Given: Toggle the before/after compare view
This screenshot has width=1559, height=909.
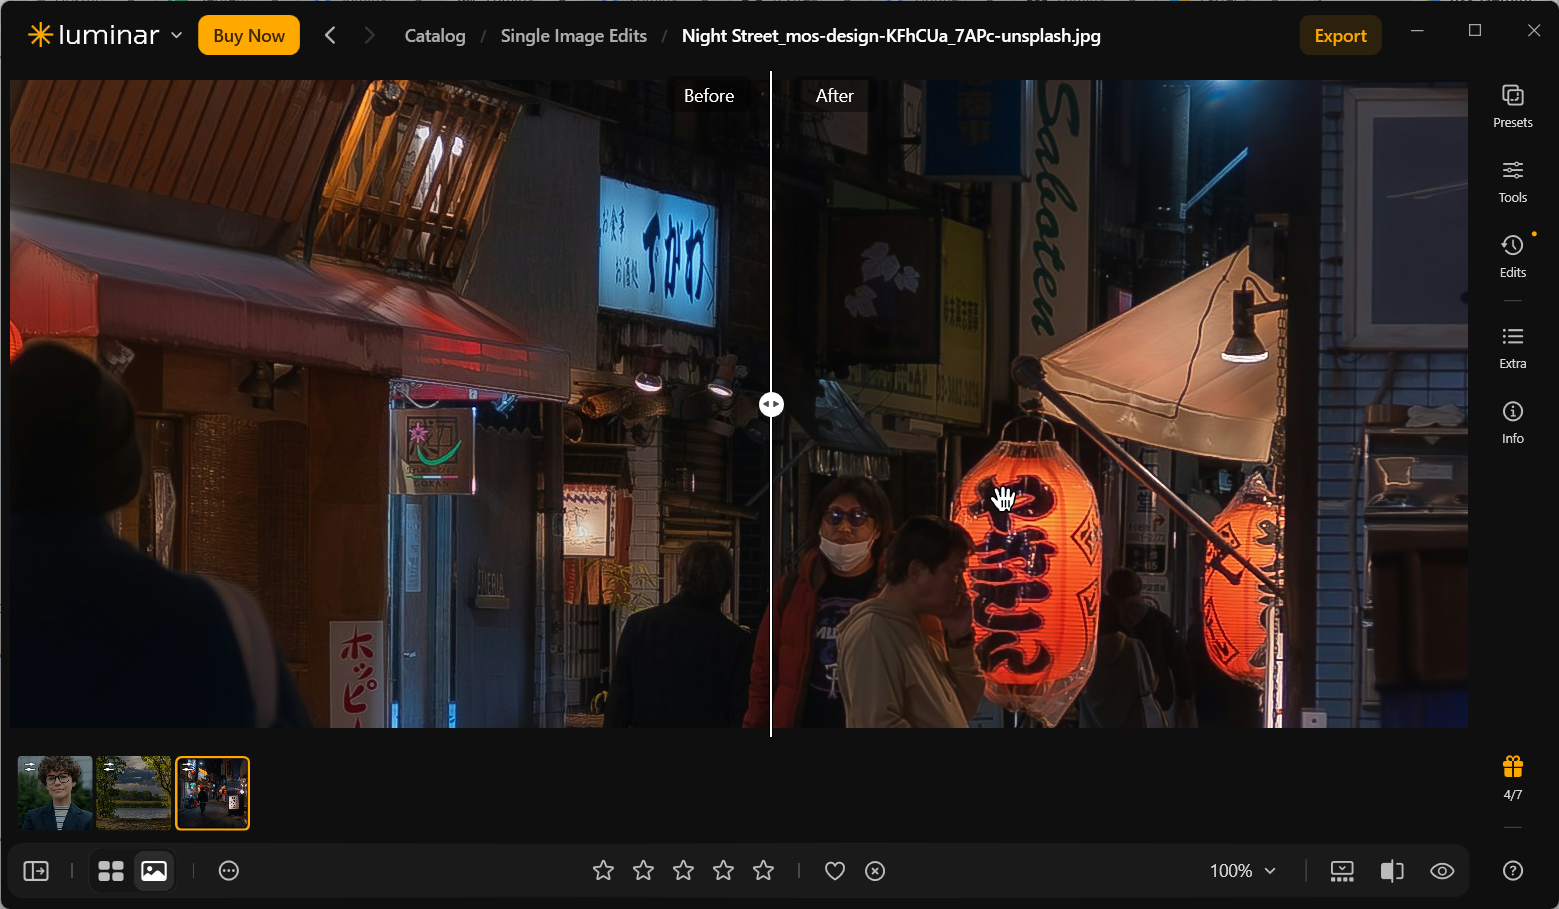Looking at the screenshot, I should (1392, 871).
